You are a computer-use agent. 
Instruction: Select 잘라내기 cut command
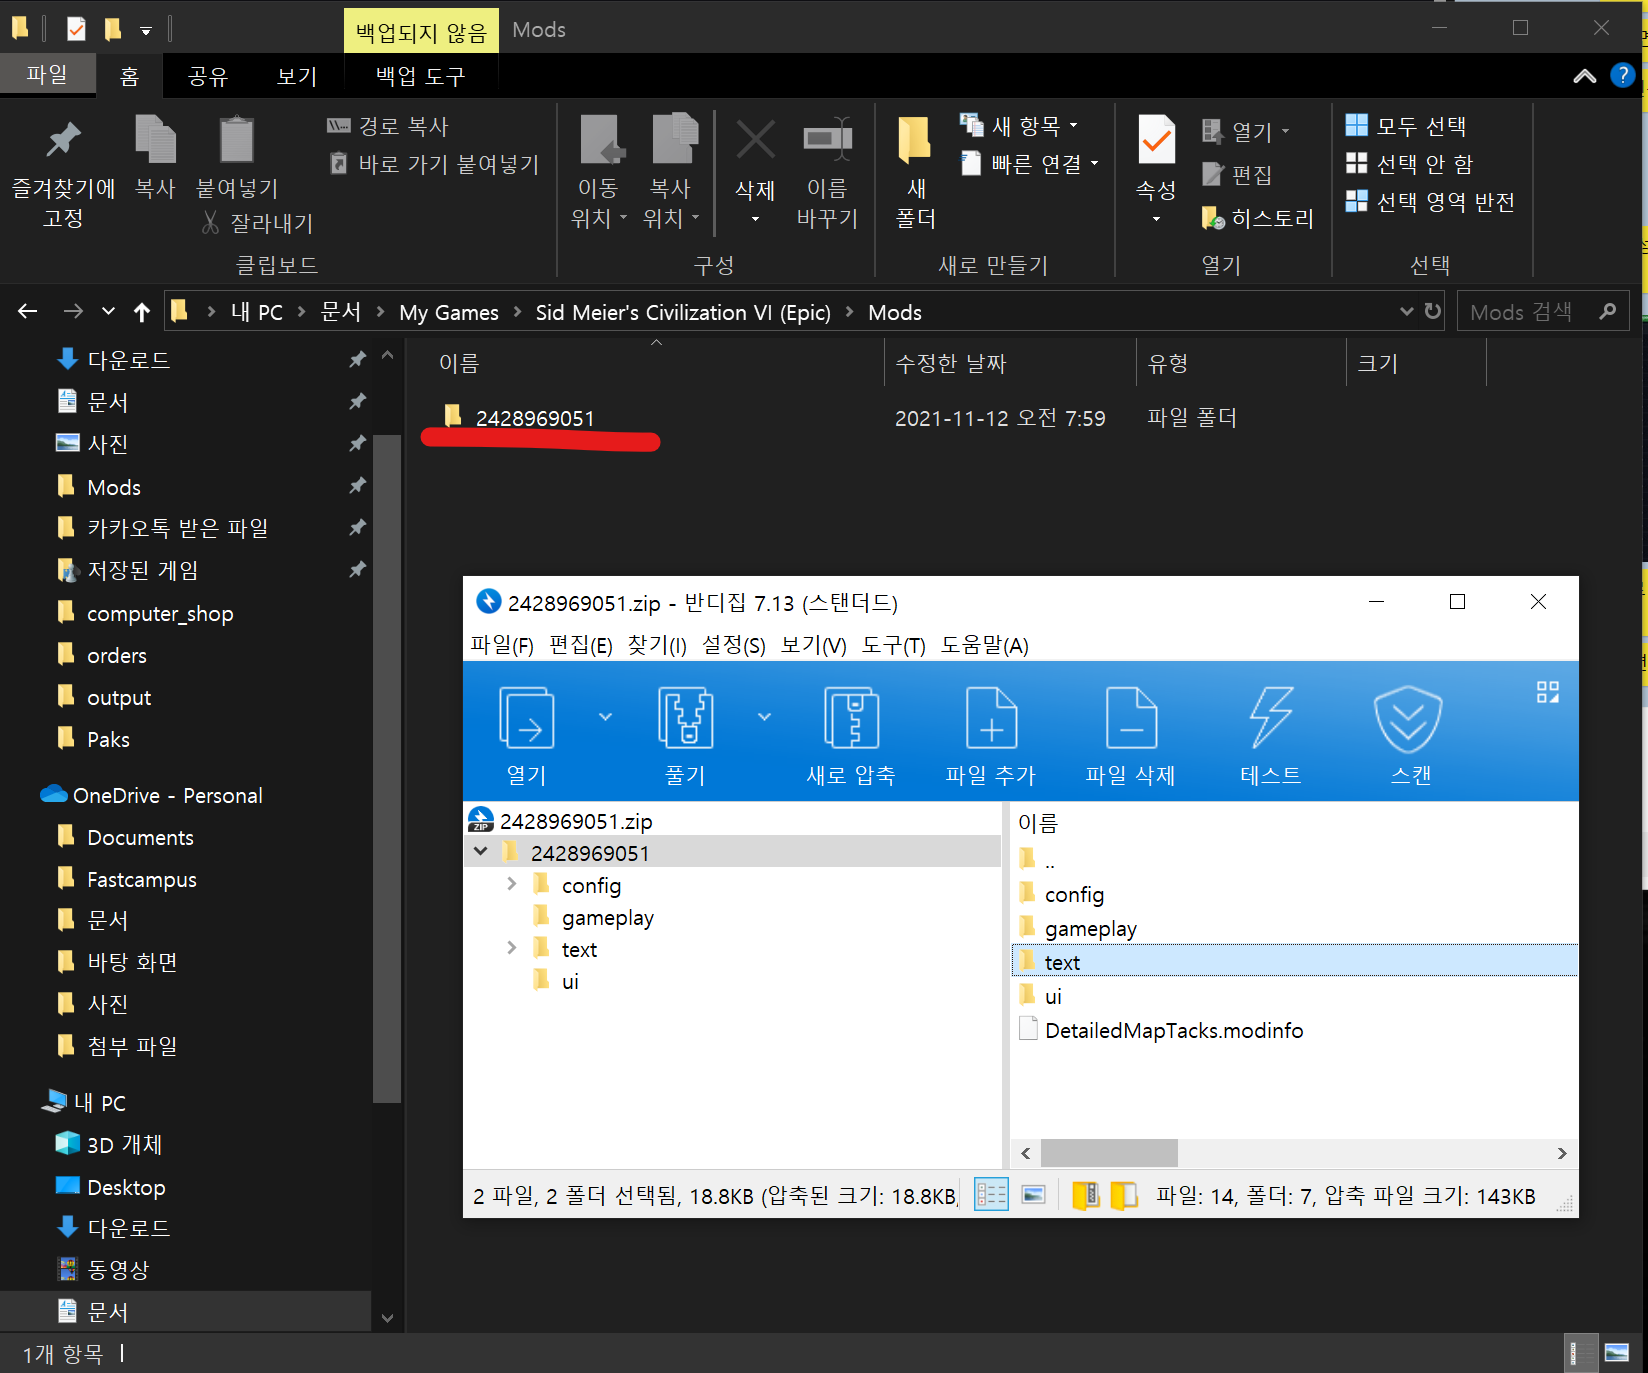coord(258,223)
